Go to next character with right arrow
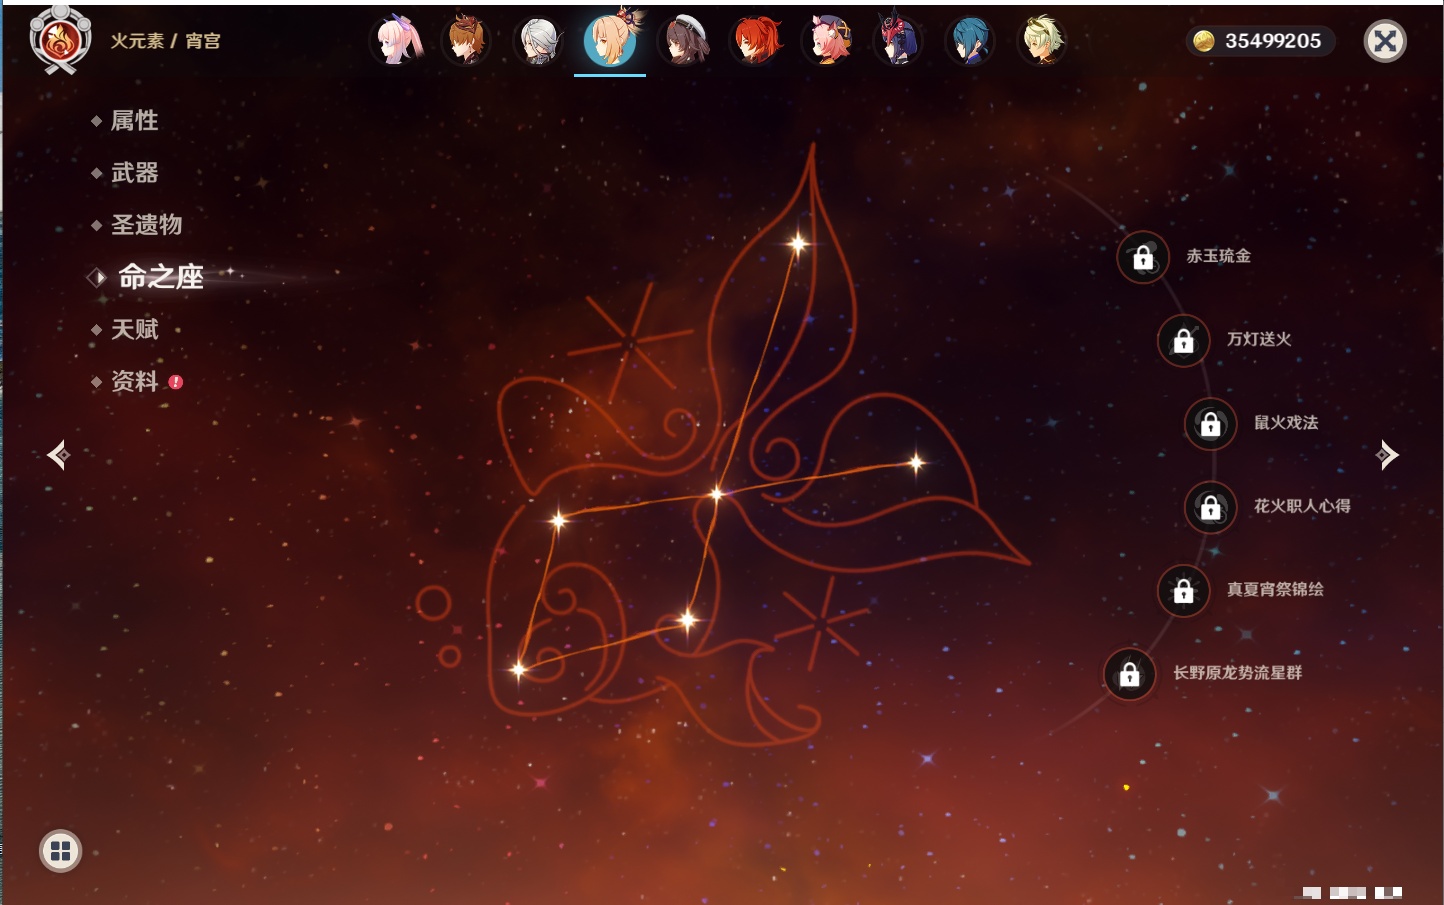The width and height of the screenshot is (1444, 905). (1387, 455)
